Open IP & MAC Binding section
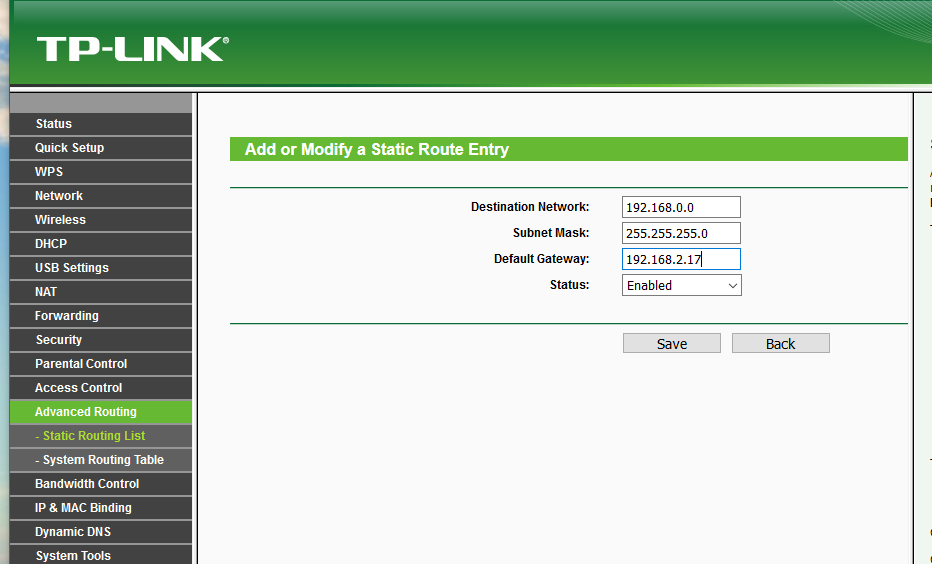This screenshot has height=564, width=932. pos(101,508)
